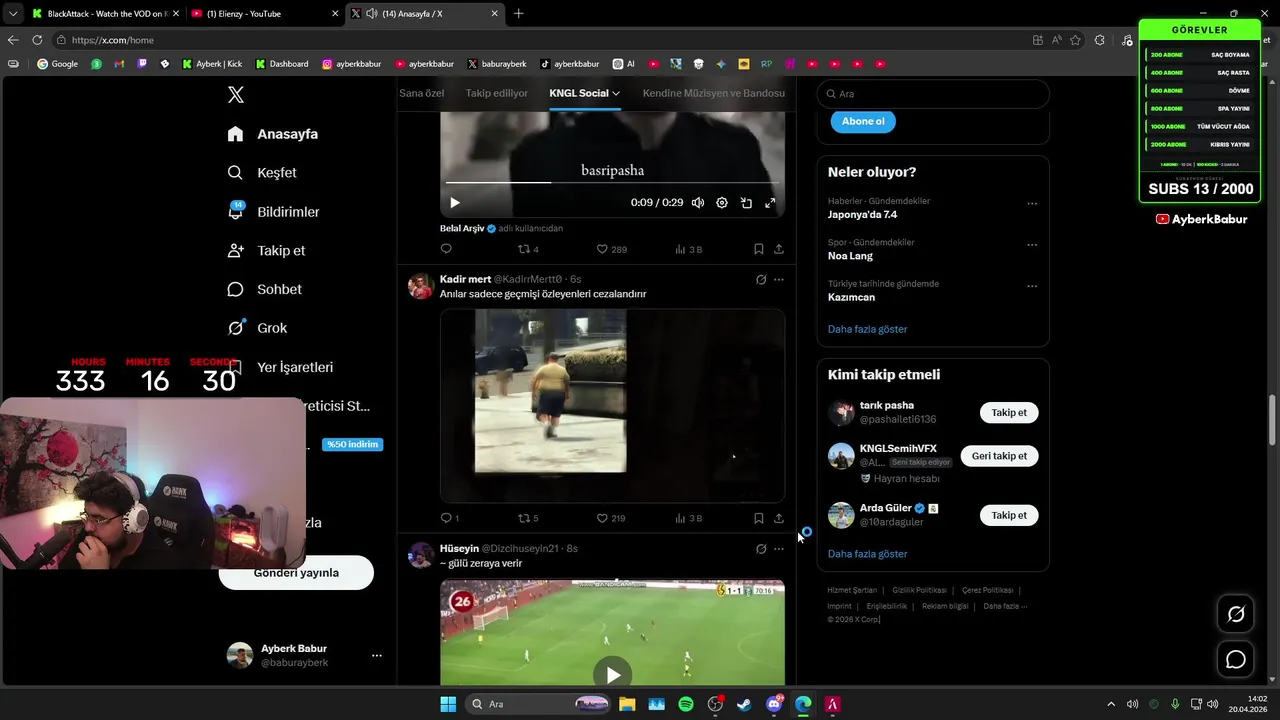Open Keşfet search page in sidebar

tap(262, 172)
